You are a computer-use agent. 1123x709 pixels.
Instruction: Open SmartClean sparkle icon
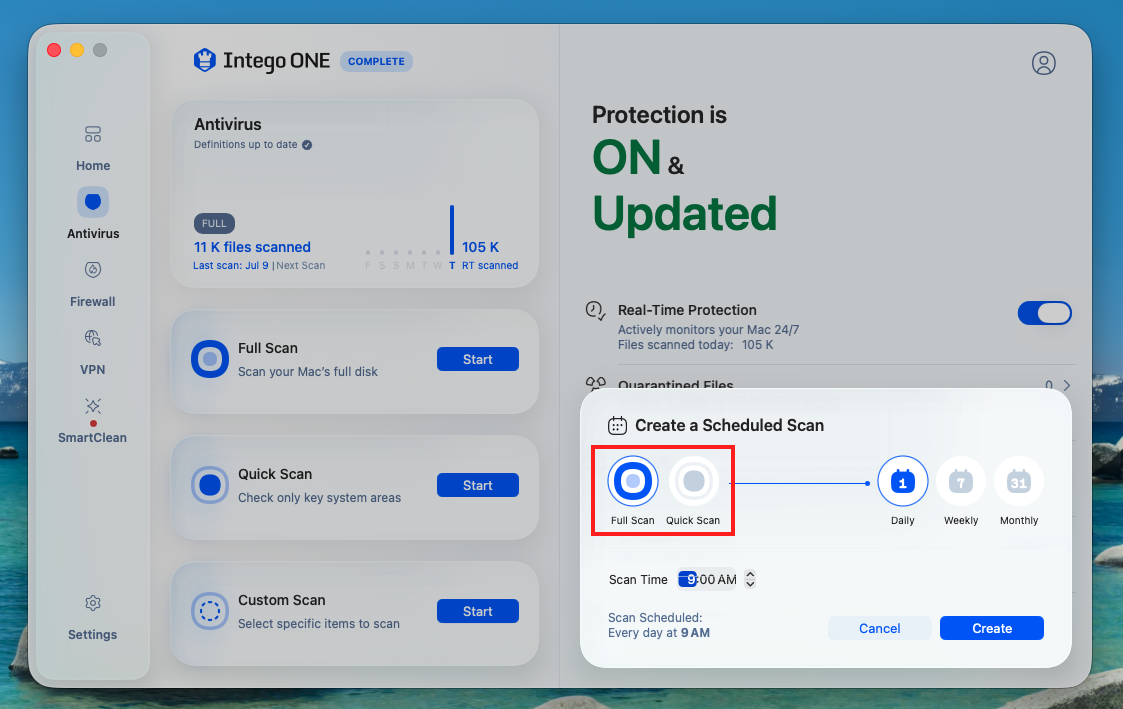point(92,406)
